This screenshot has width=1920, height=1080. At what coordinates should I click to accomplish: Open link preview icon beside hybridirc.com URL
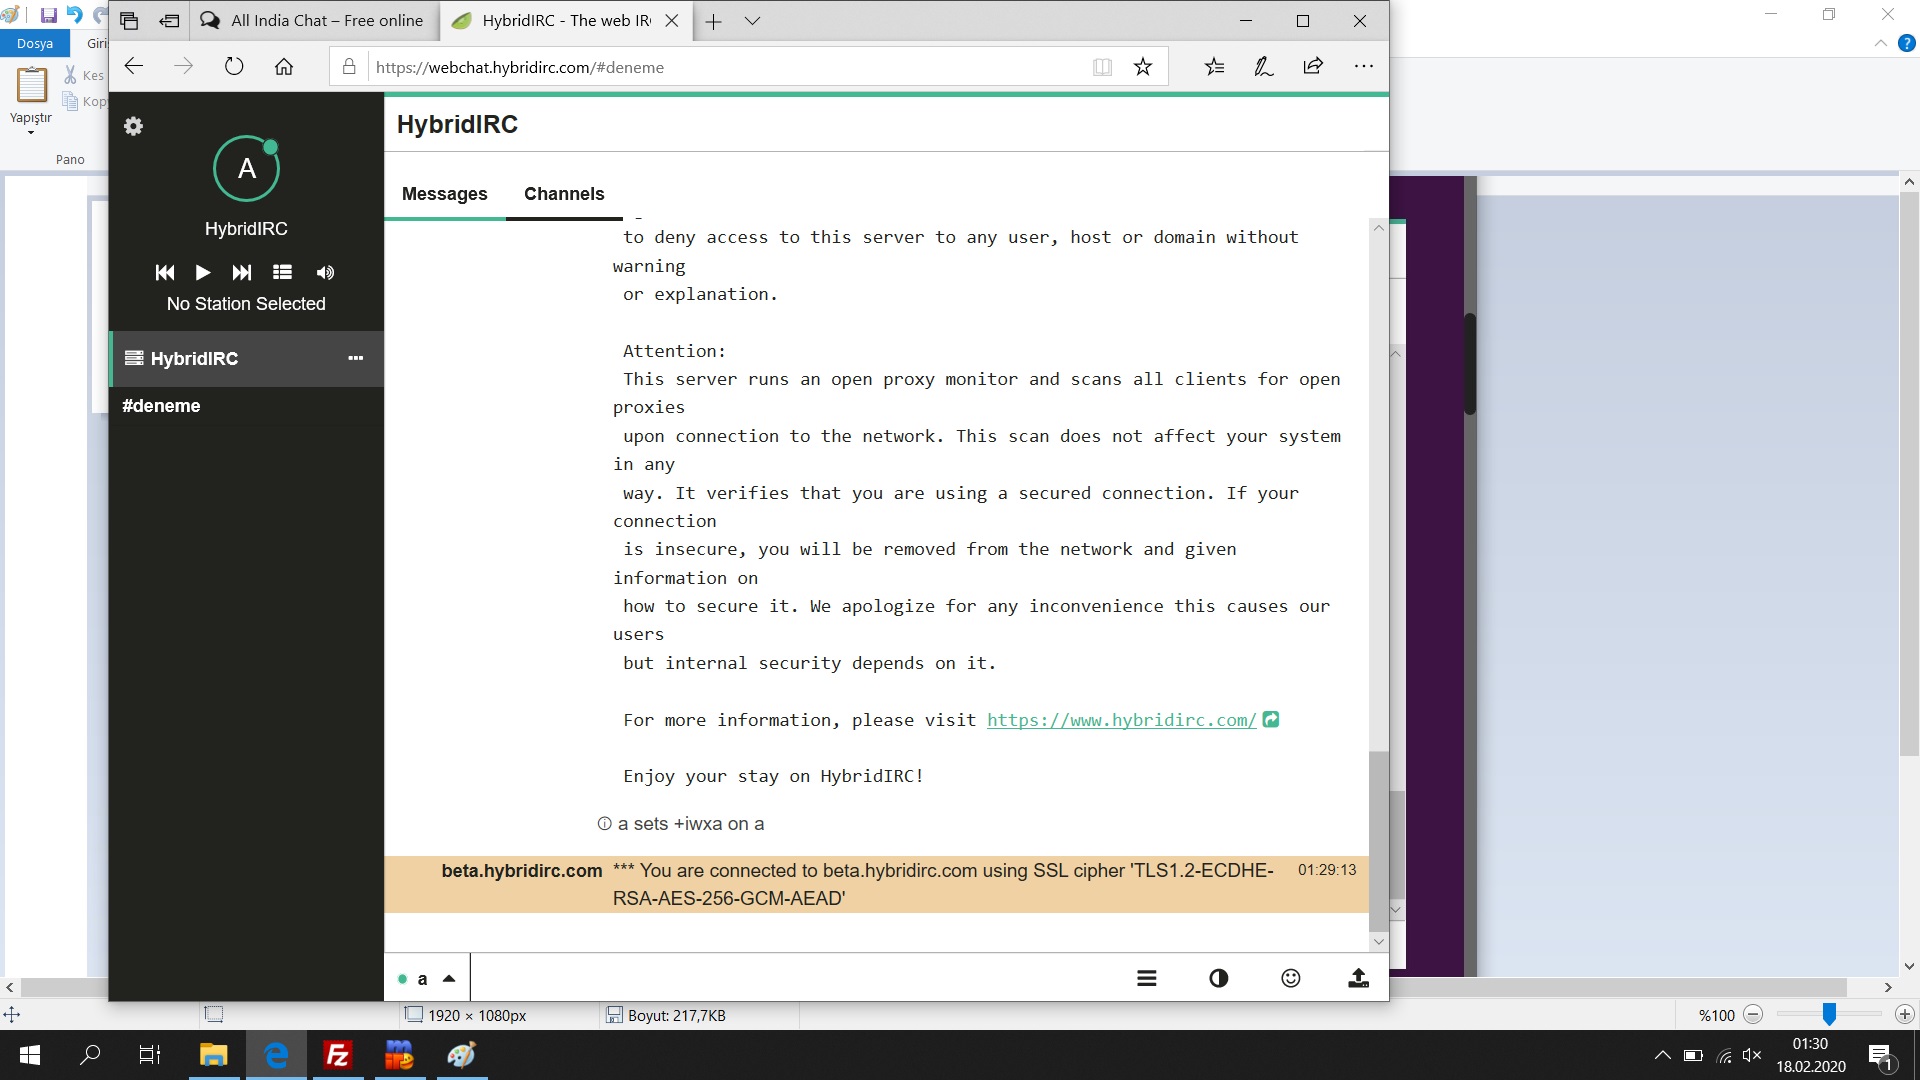[1271, 719]
